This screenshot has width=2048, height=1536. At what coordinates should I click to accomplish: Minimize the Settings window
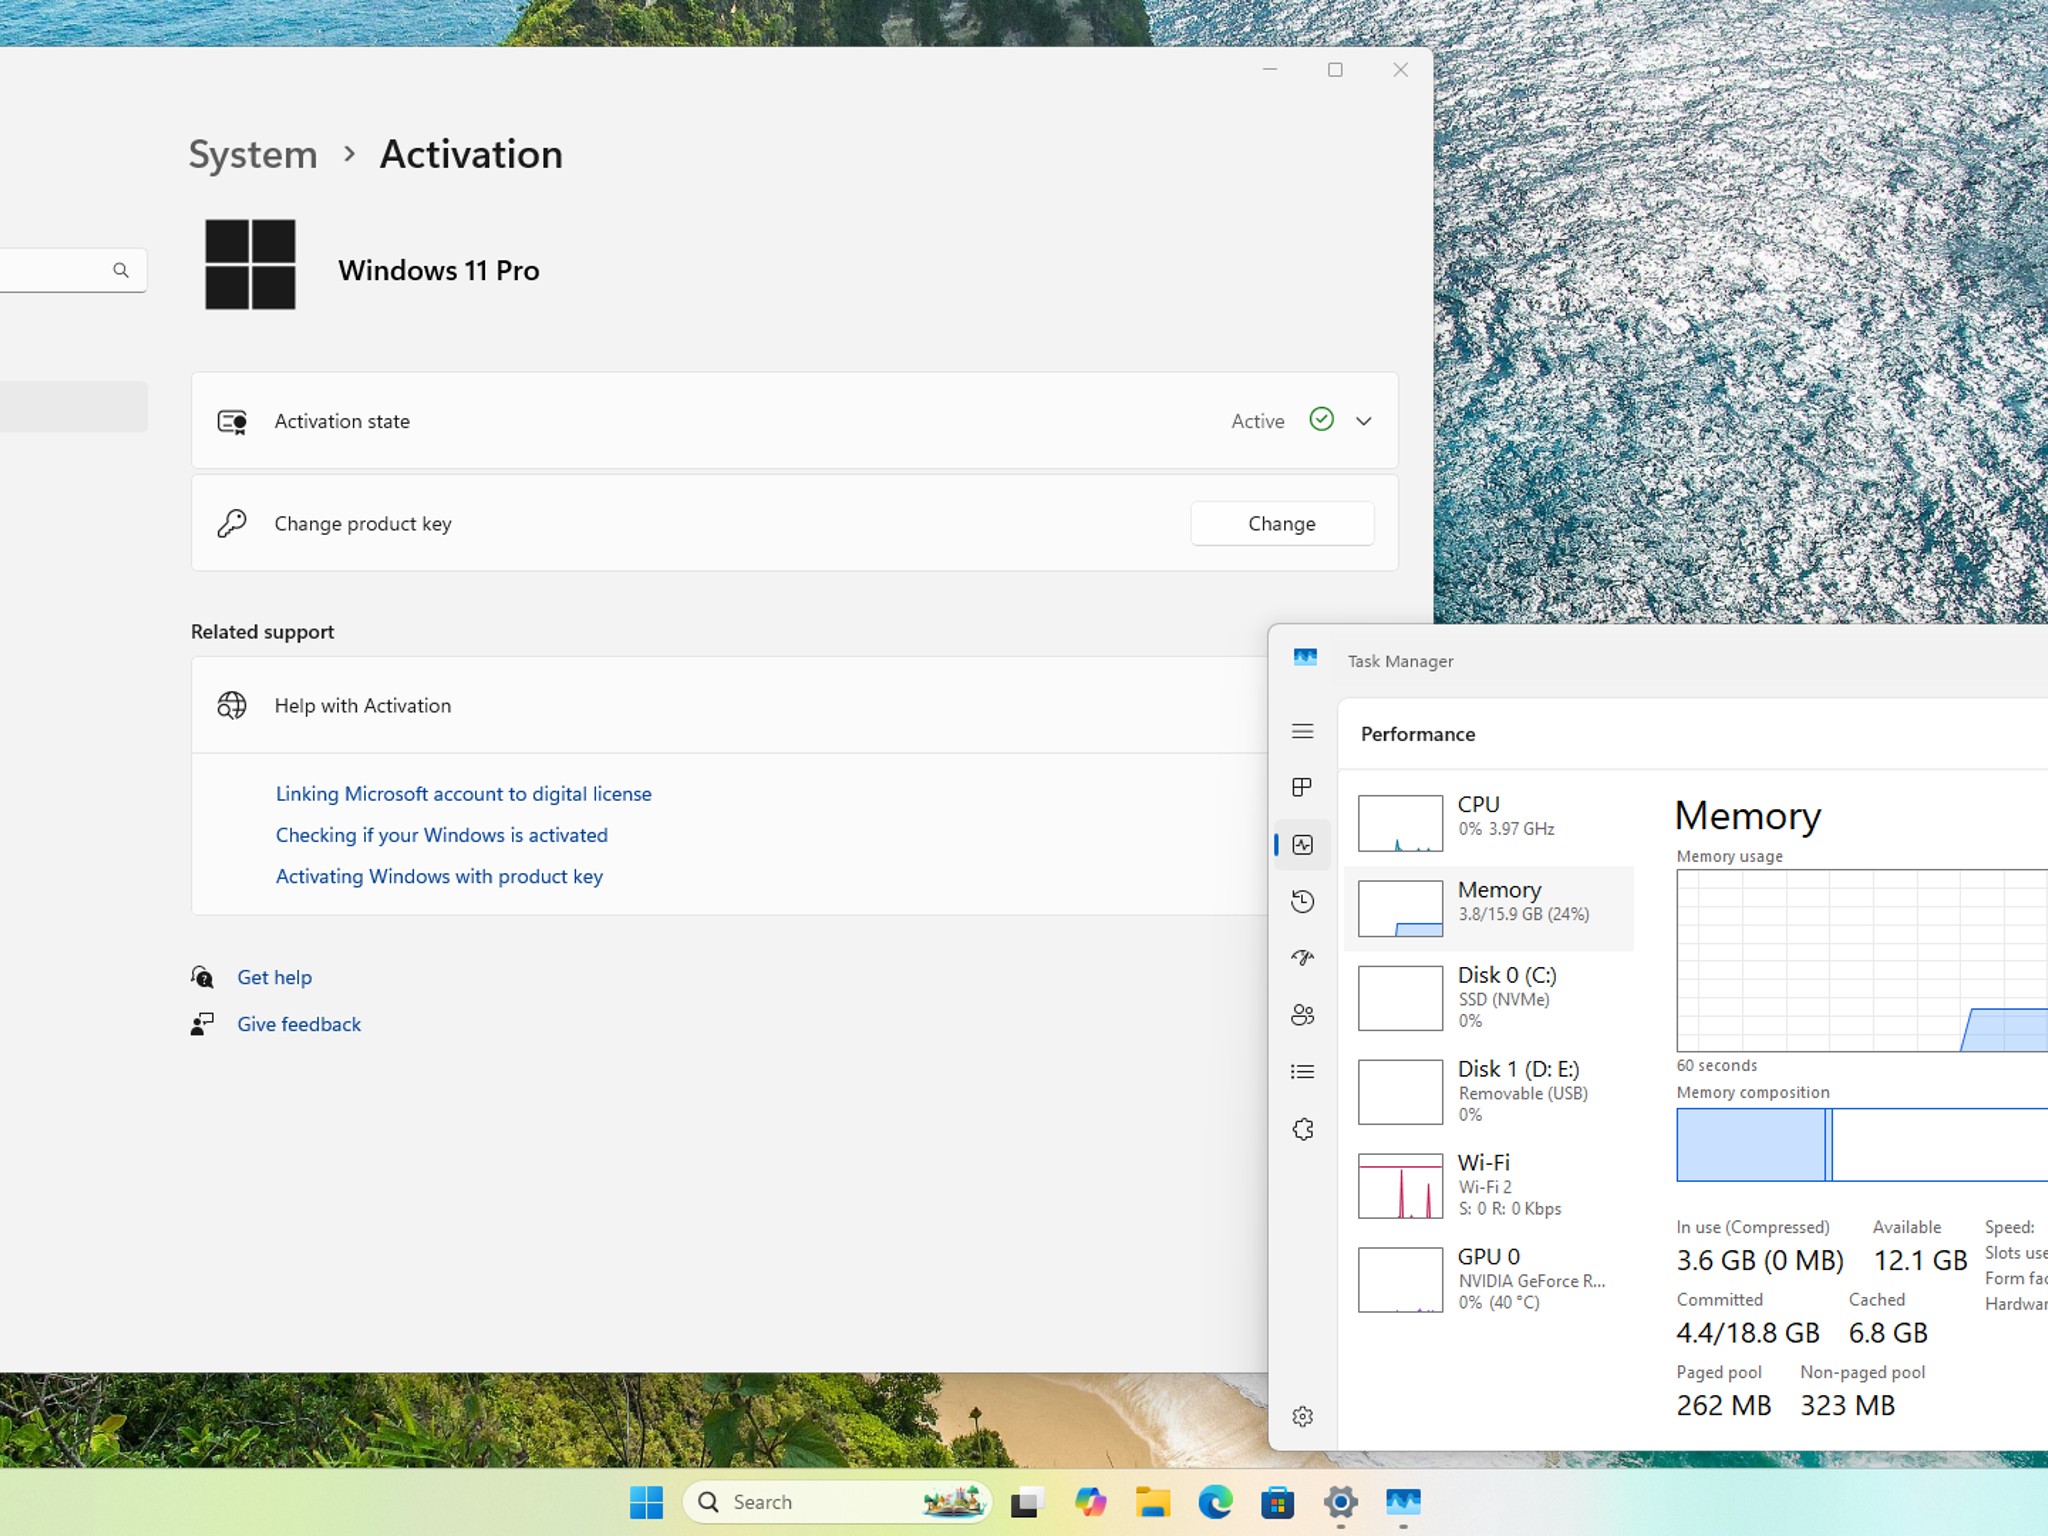click(1270, 70)
